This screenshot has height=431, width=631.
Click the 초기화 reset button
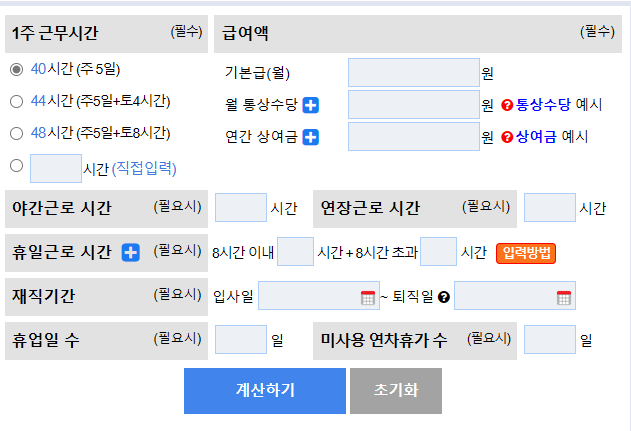coord(396,391)
